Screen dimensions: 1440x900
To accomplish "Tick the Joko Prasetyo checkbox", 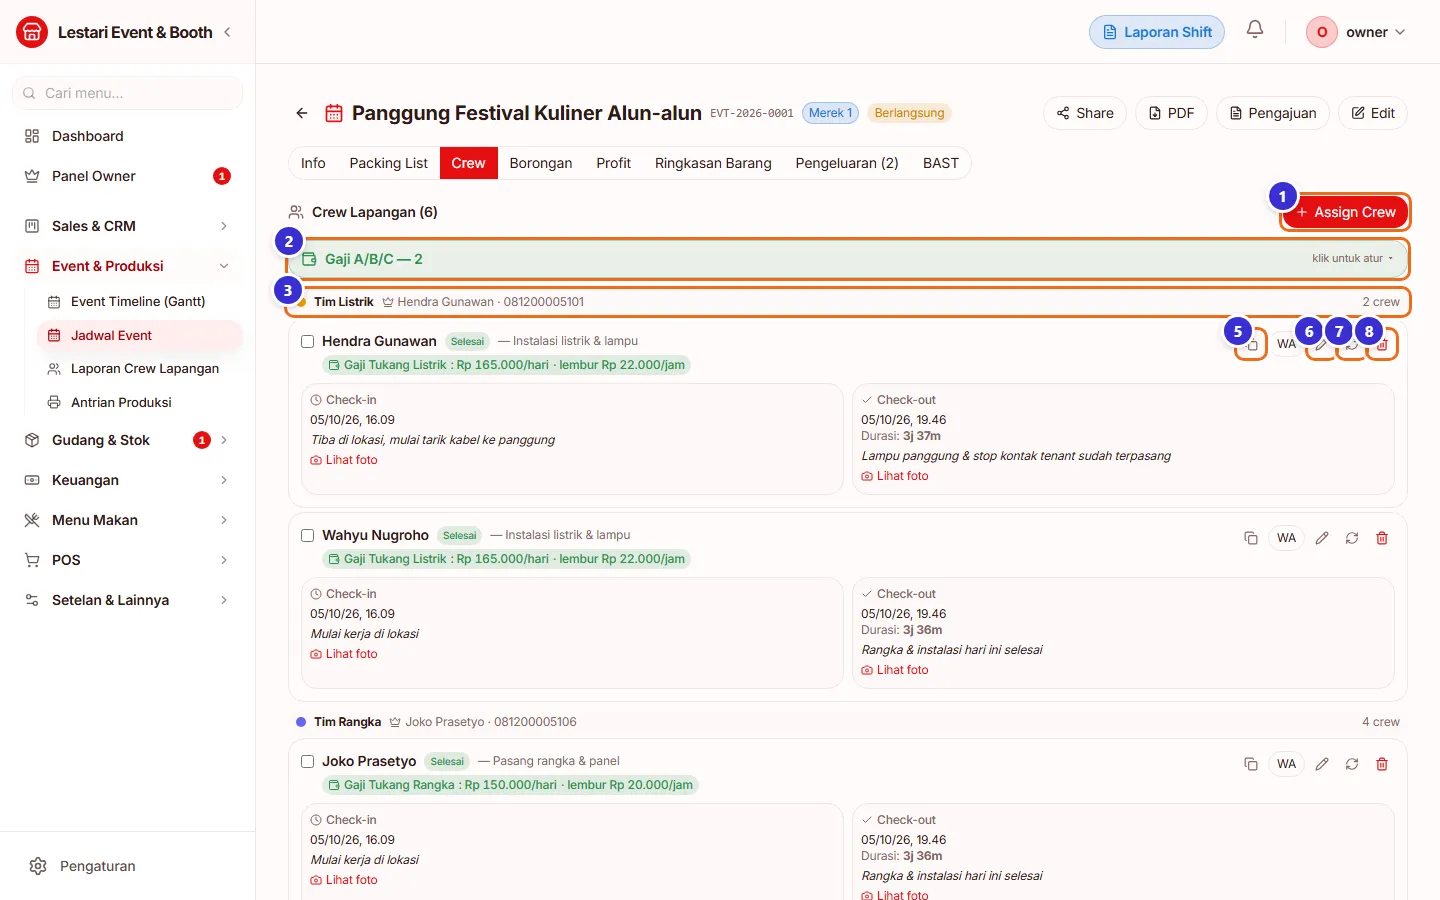I will 308,761.
